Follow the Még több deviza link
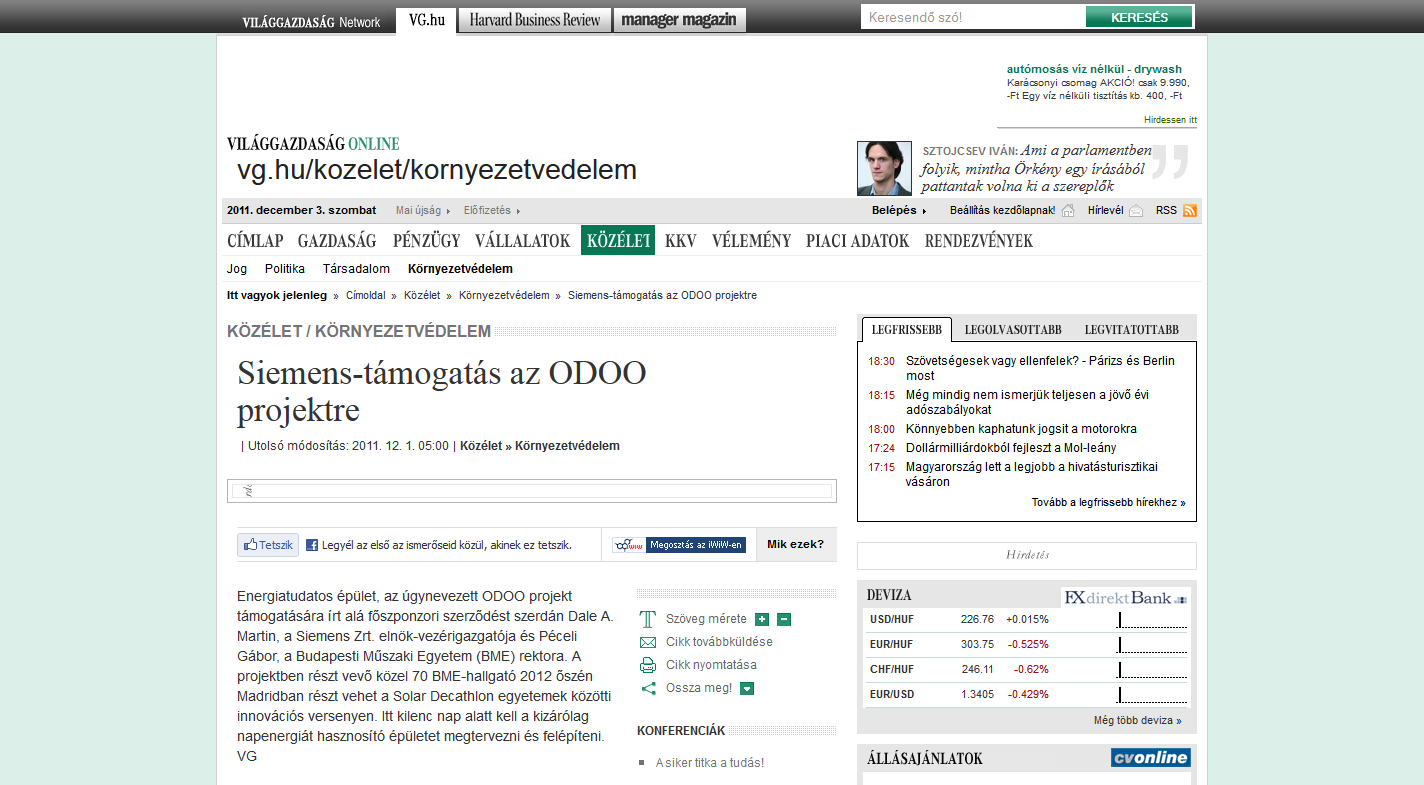Viewport: 1424px width, 785px height. (1137, 720)
